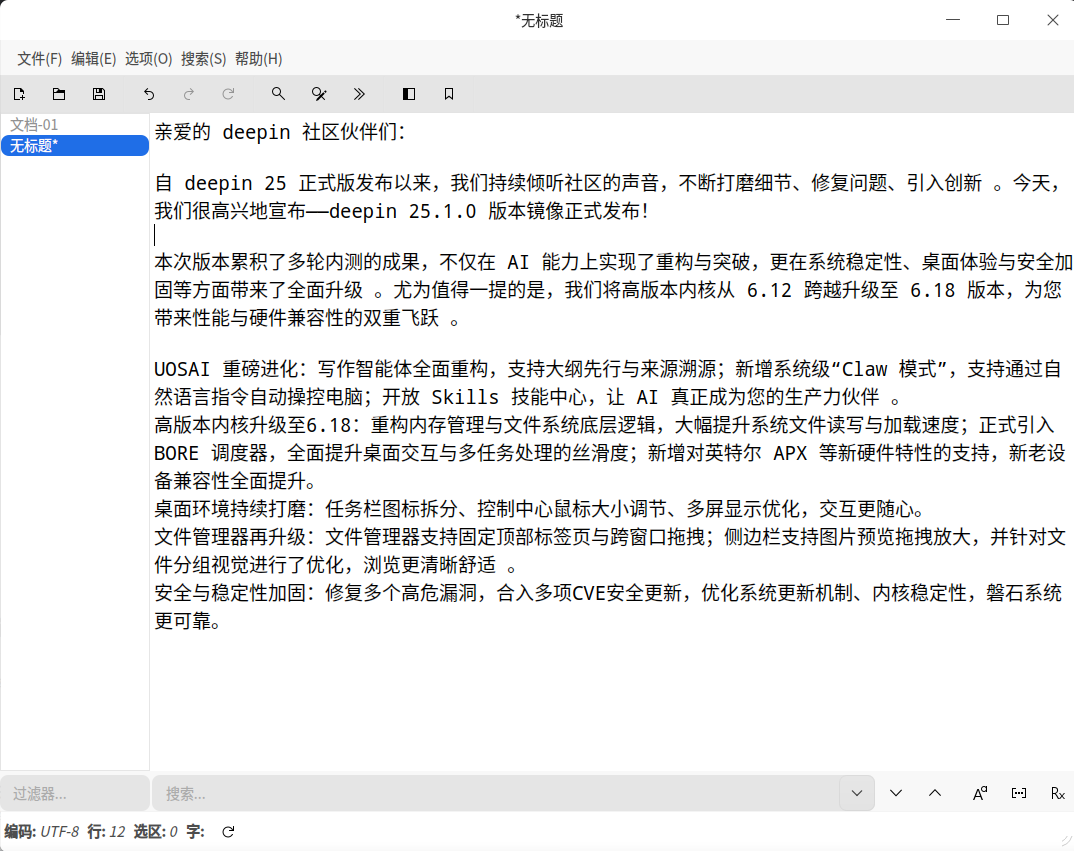Jump to the previous match with up arrow
The image size is (1074, 851).
coord(935,793)
